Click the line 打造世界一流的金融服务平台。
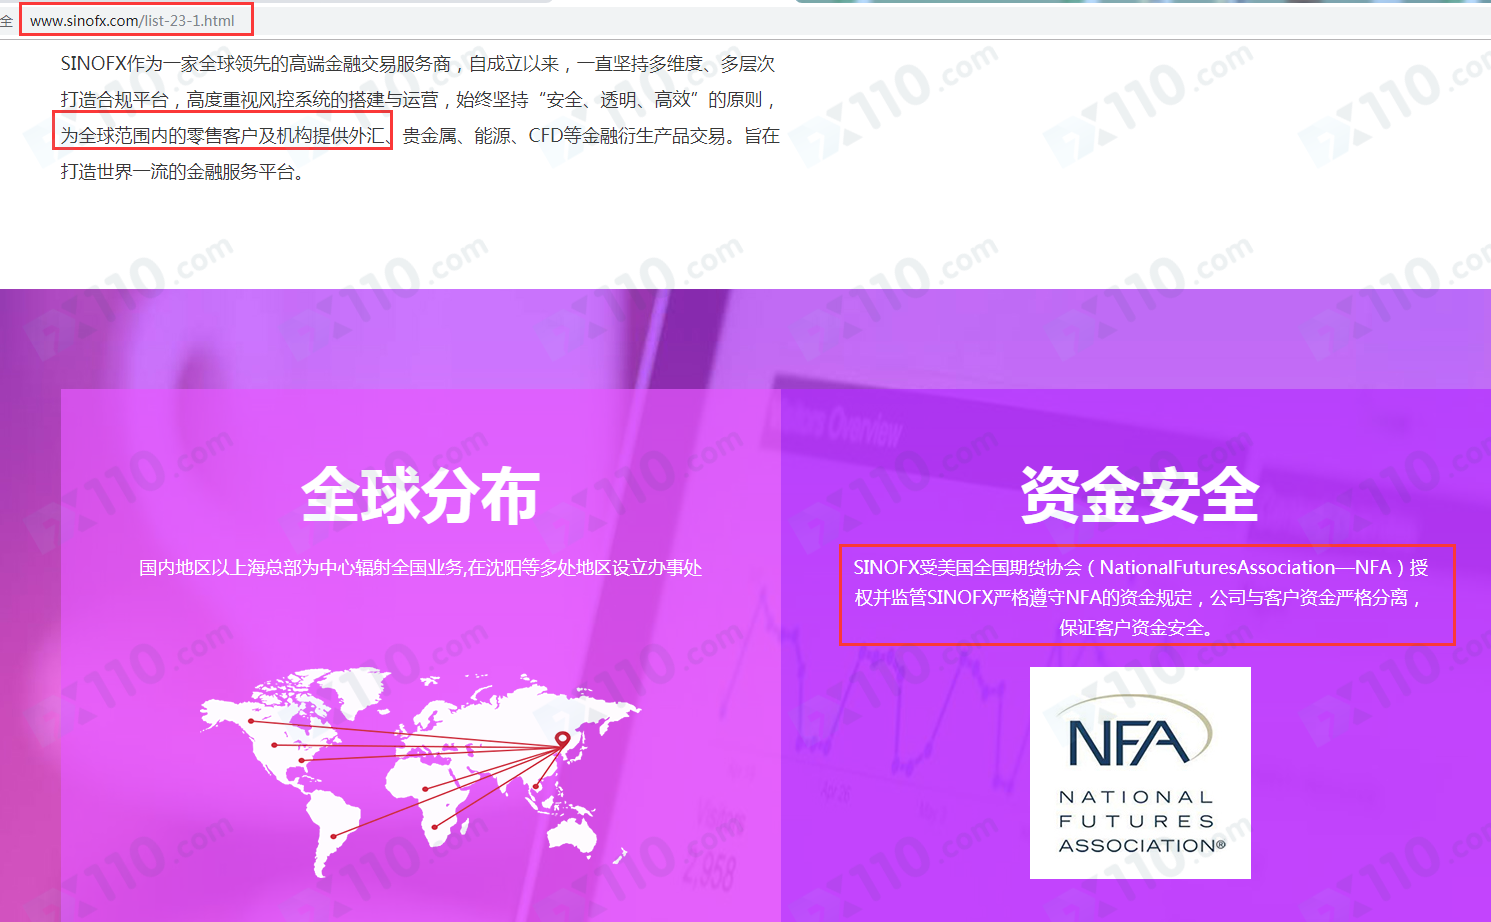1491x922 pixels. pyautogui.click(x=182, y=172)
